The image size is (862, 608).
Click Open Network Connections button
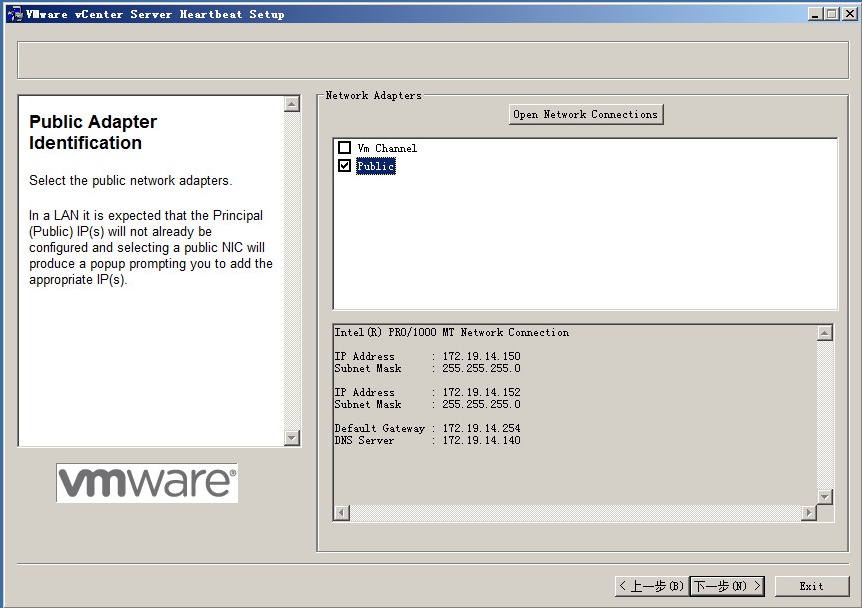[585, 114]
